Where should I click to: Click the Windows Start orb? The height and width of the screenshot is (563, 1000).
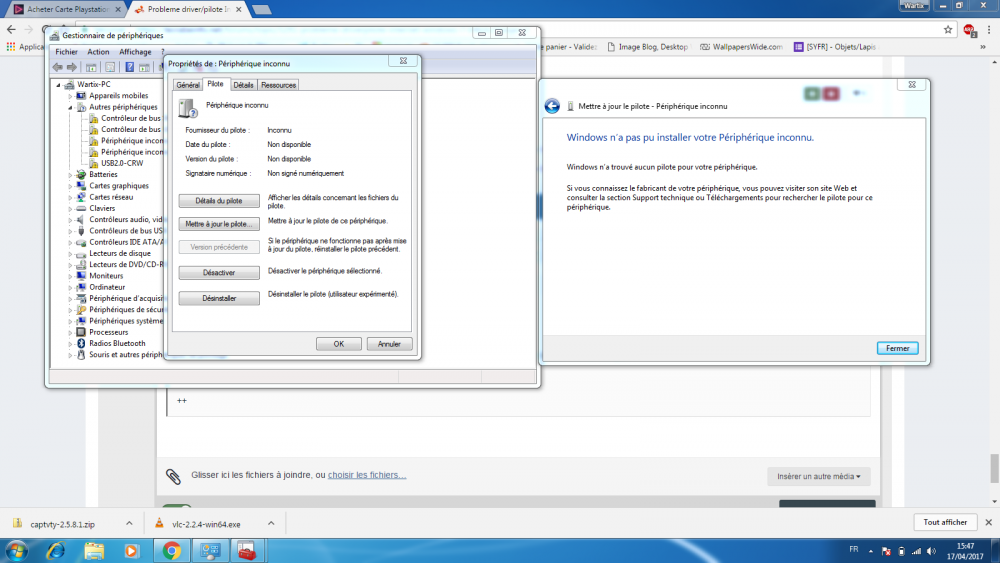(x=17, y=550)
